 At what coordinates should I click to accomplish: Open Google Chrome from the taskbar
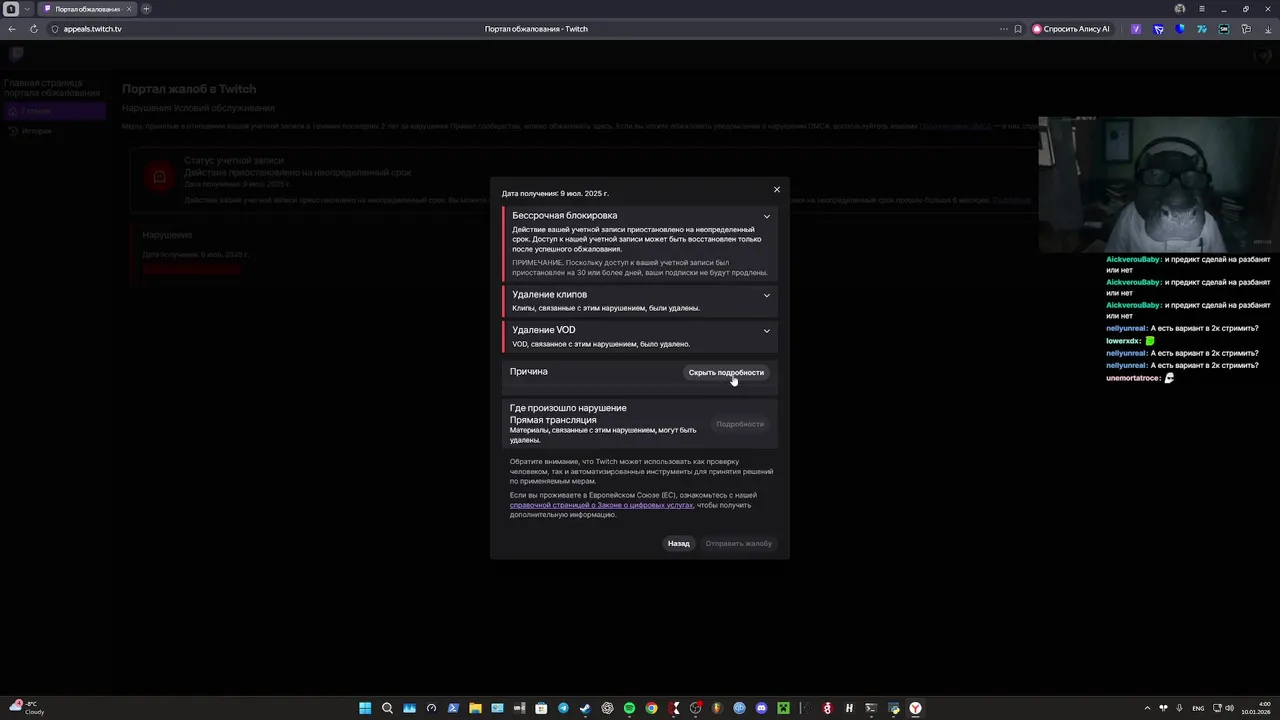click(651, 708)
